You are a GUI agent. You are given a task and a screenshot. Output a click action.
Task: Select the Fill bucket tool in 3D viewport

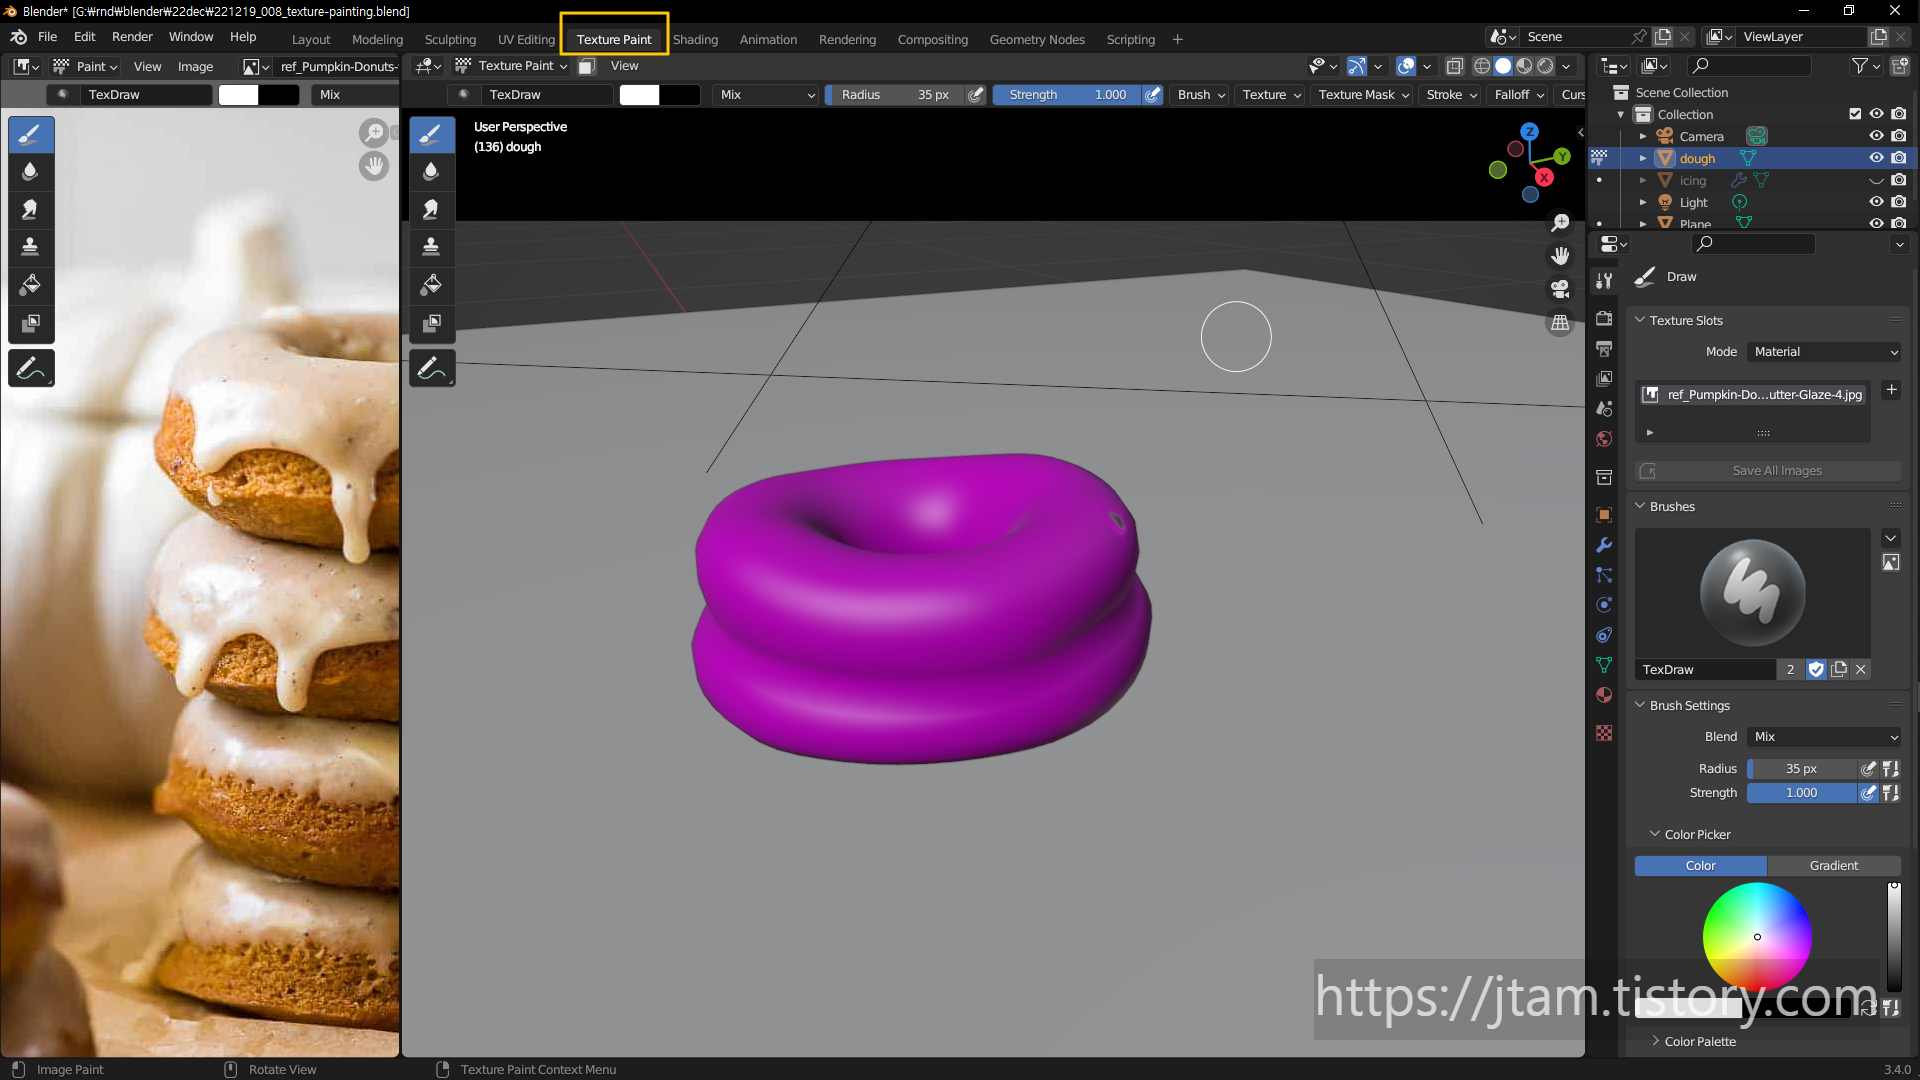[431, 285]
